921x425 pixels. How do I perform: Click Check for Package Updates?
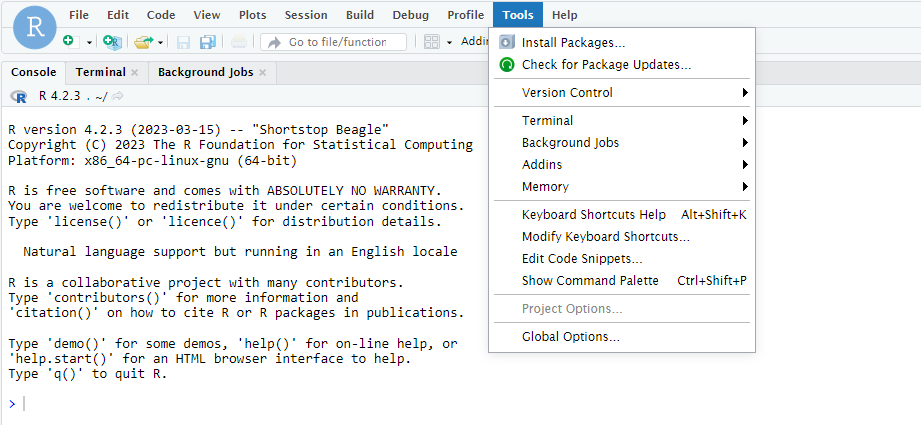click(x=606, y=65)
